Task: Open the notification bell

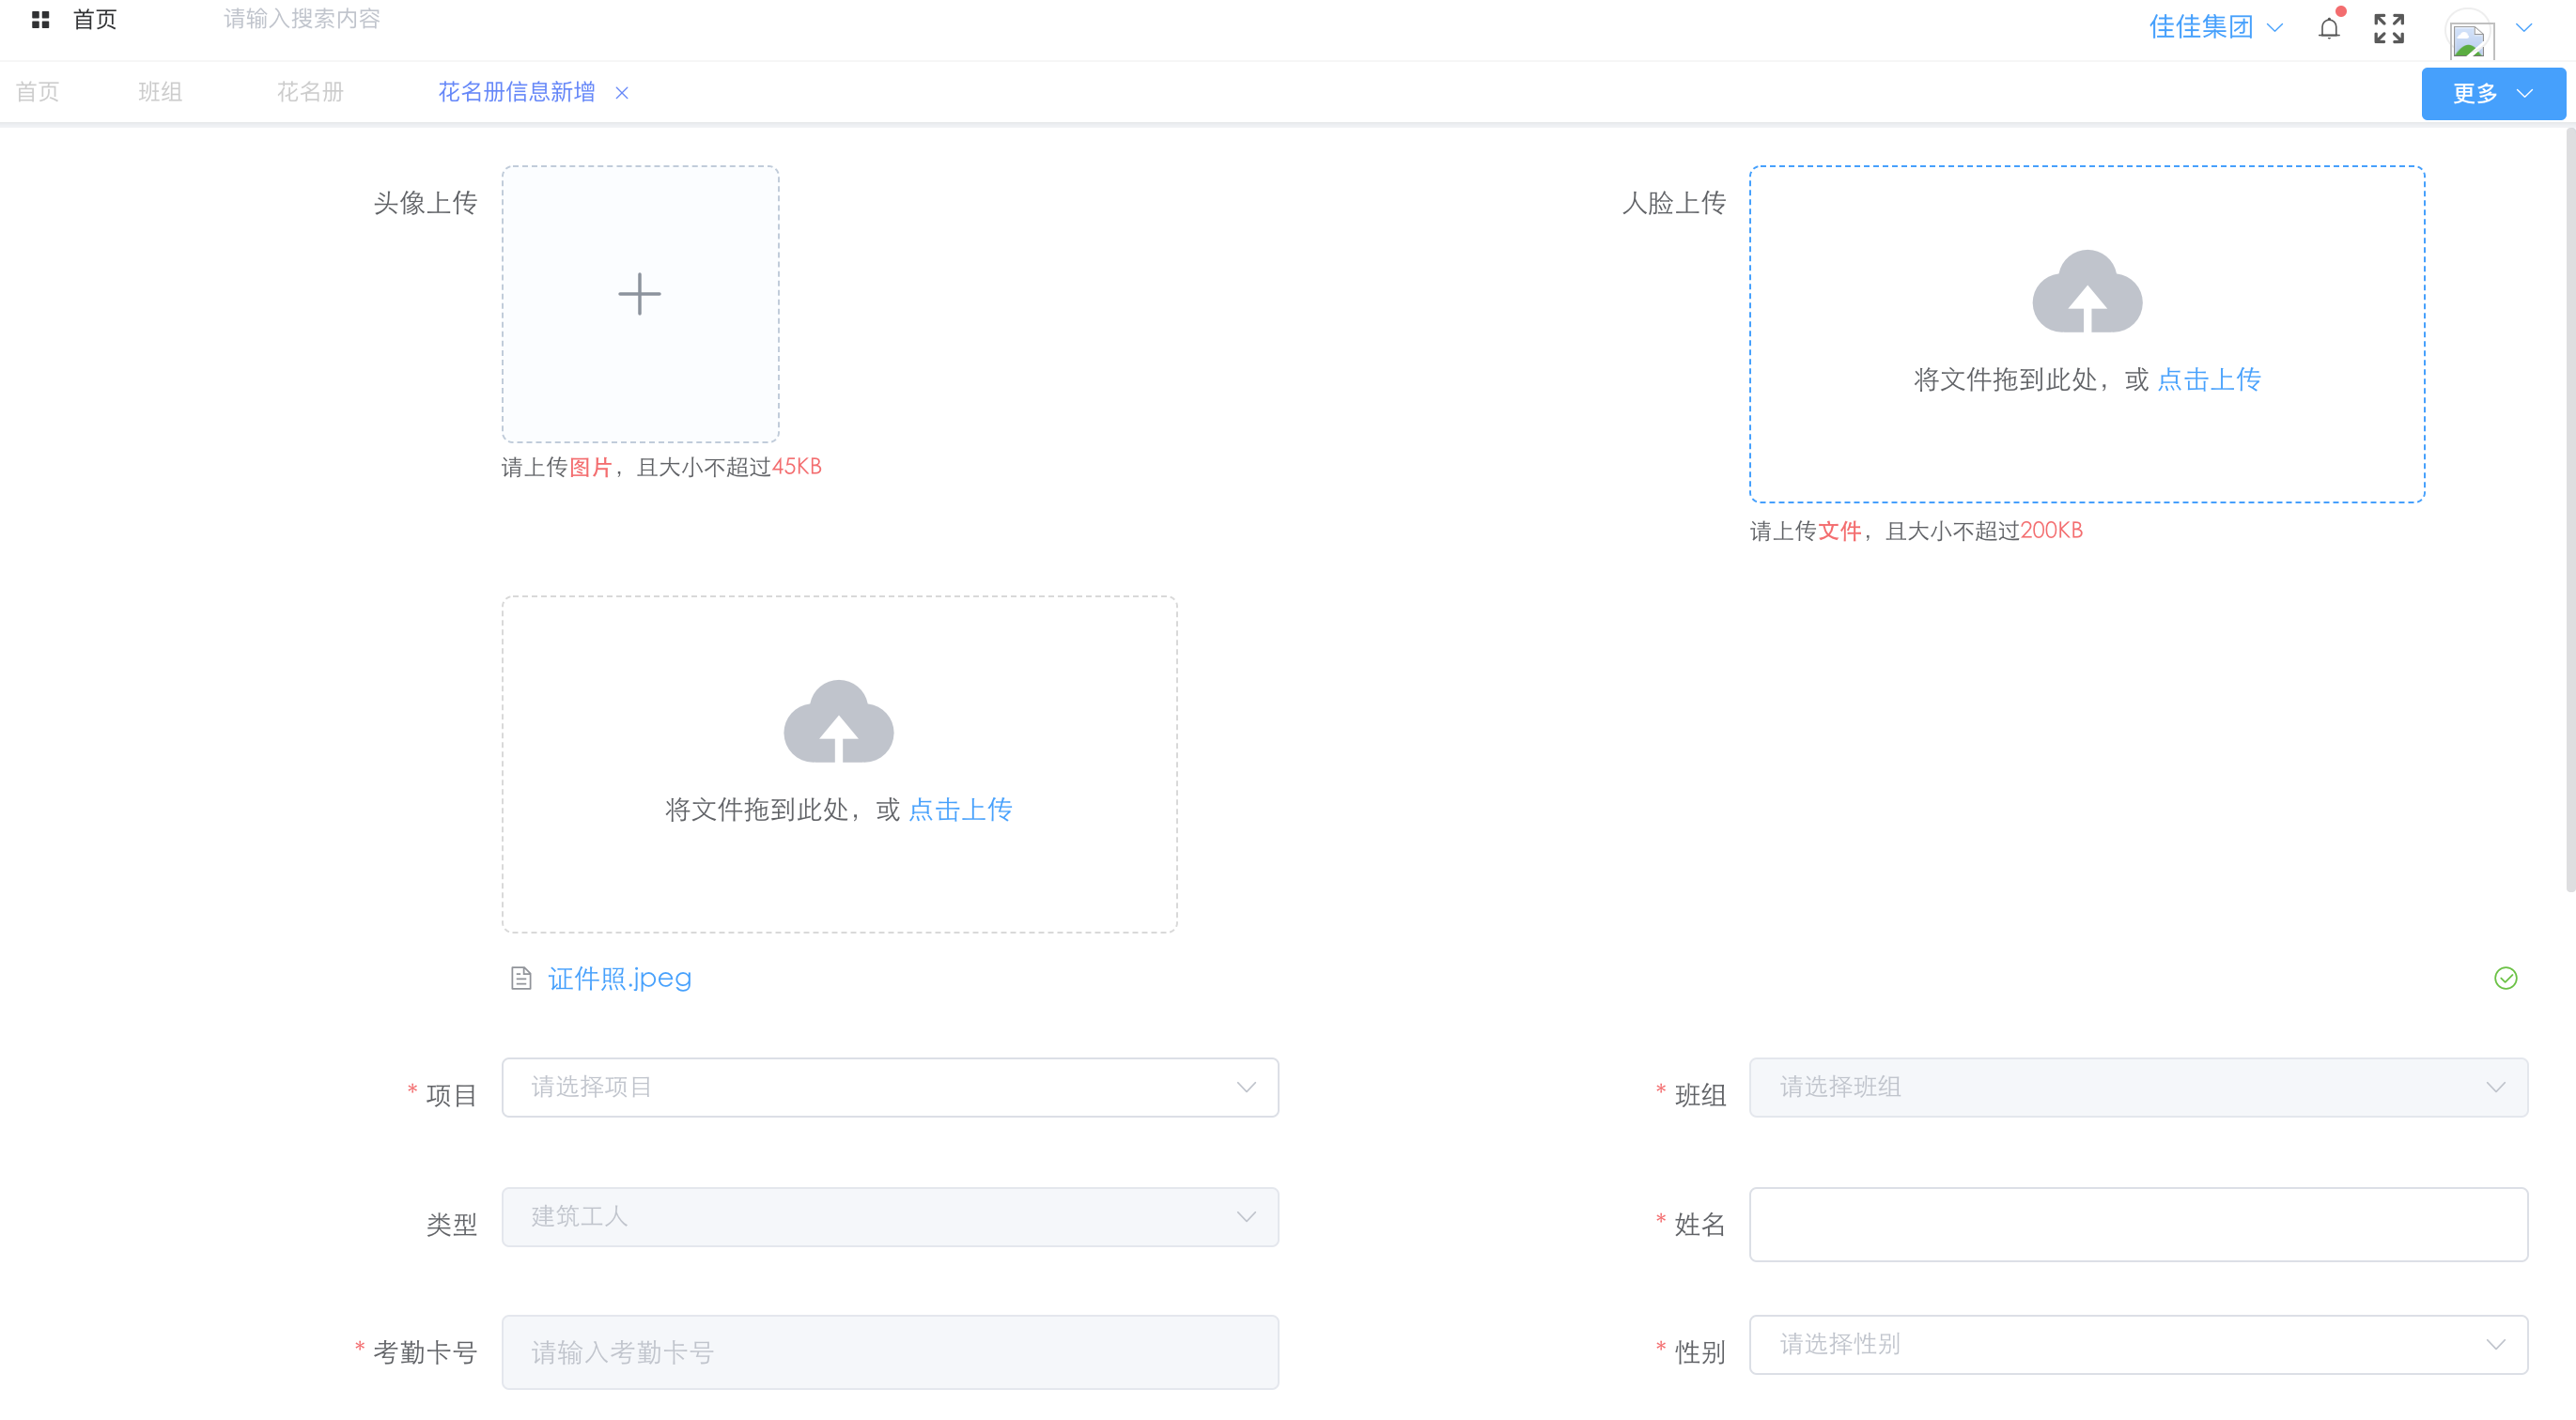Action: [2328, 28]
